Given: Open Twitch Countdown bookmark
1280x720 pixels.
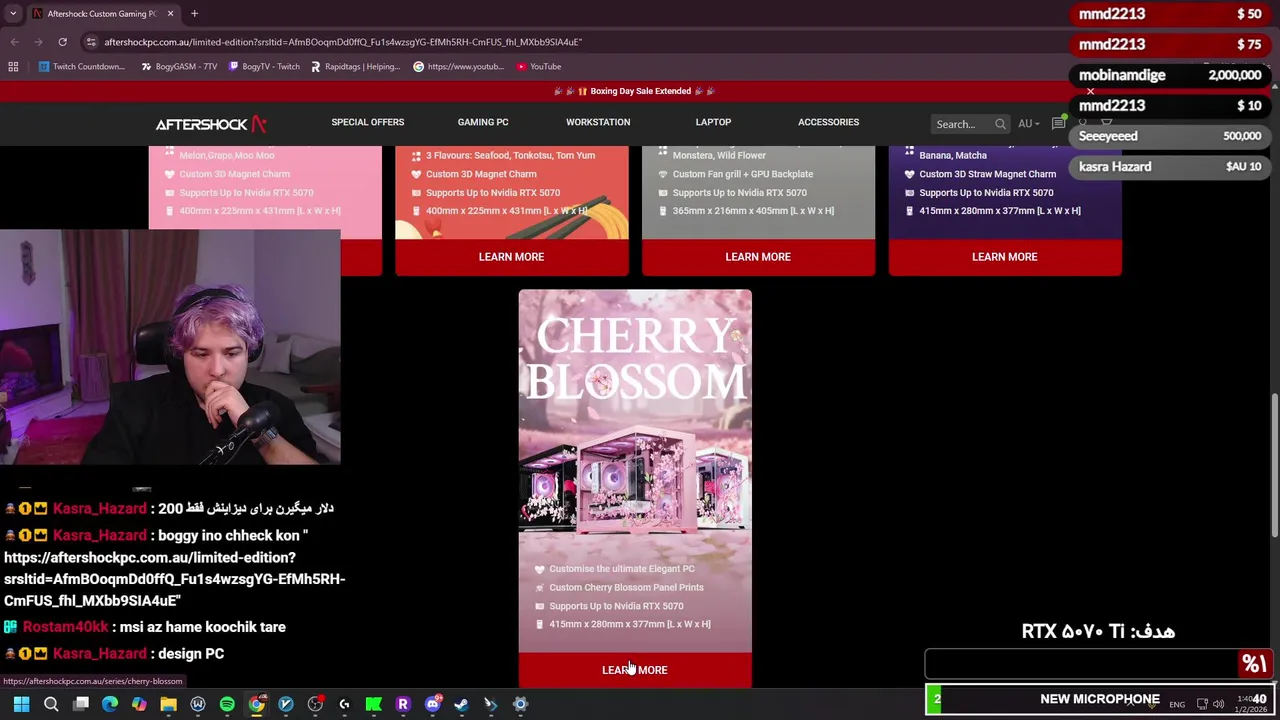Looking at the screenshot, I should click(x=81, y=66).
